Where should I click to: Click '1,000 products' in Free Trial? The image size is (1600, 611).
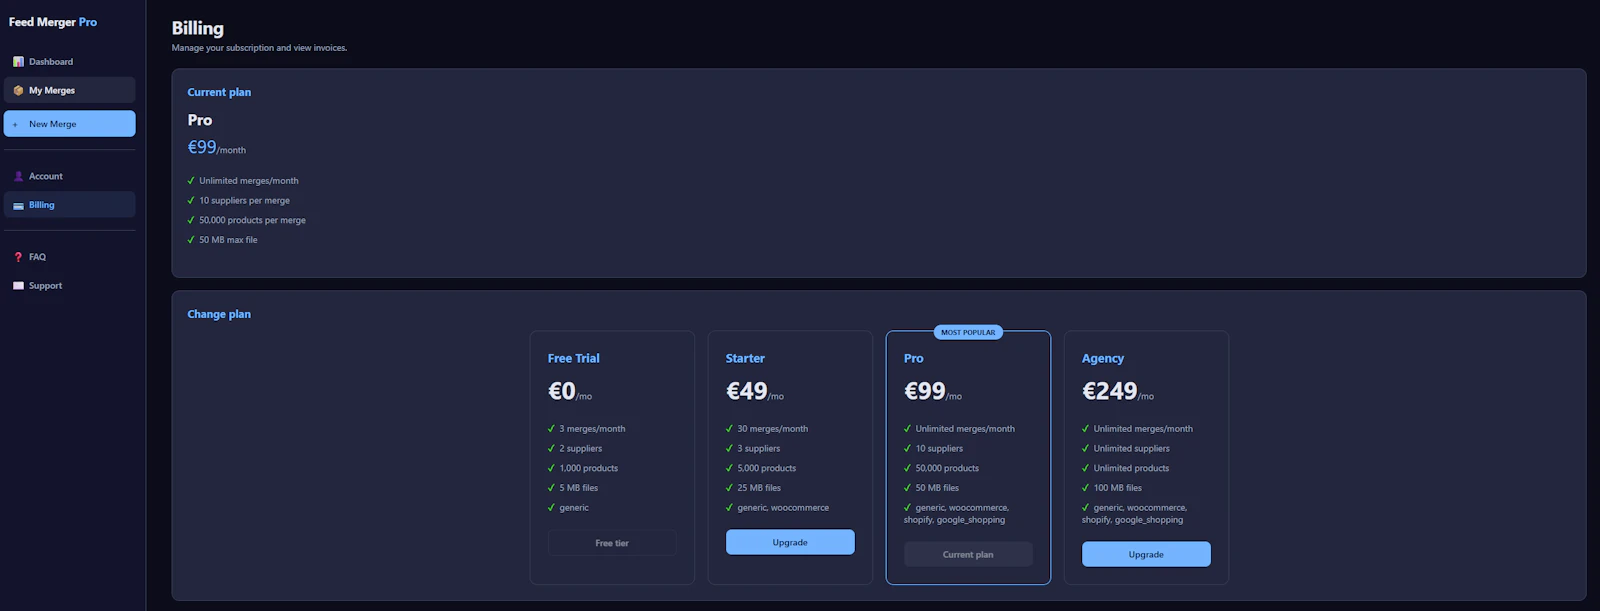coord(588,468)
